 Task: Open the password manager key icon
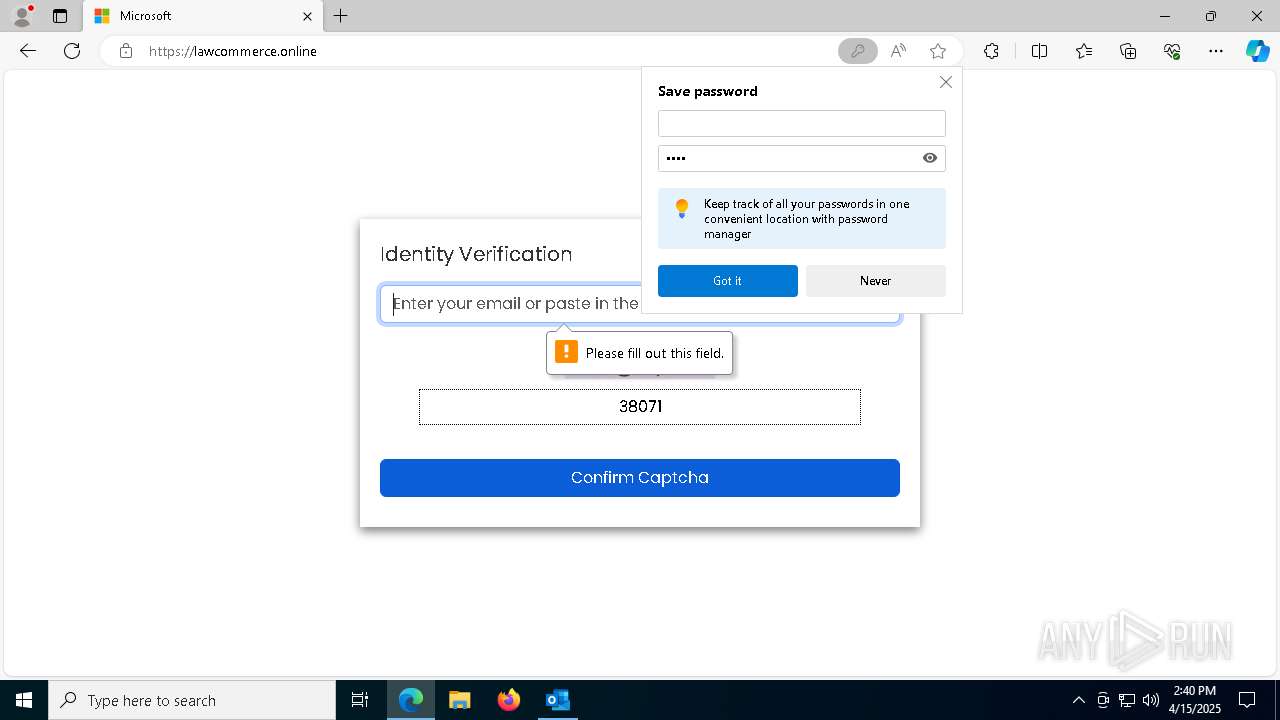click(x=857, y=51)
